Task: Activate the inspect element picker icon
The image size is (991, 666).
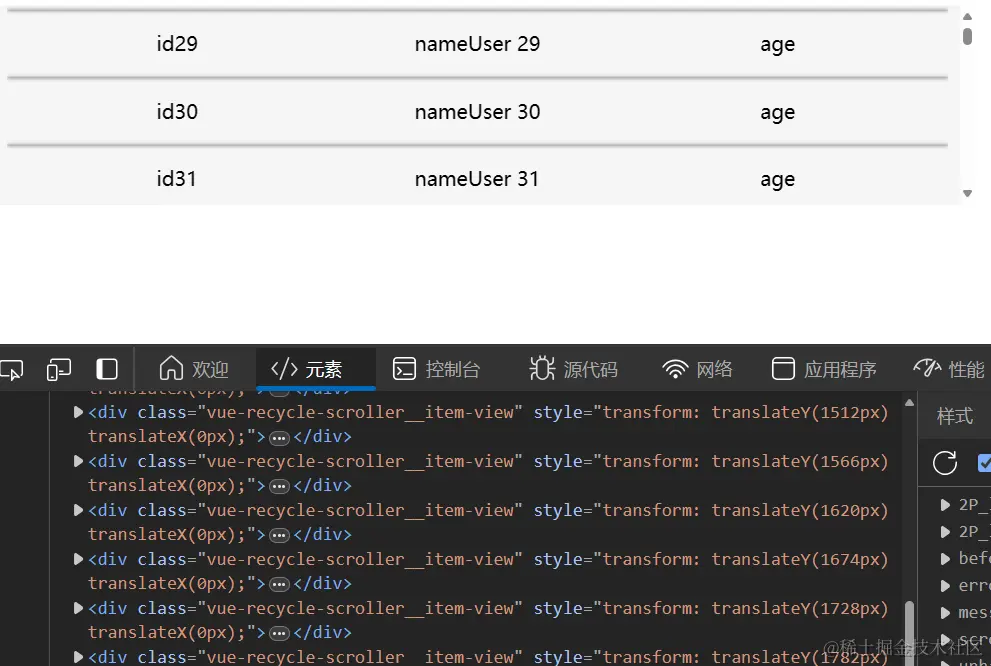Action: 11,370
